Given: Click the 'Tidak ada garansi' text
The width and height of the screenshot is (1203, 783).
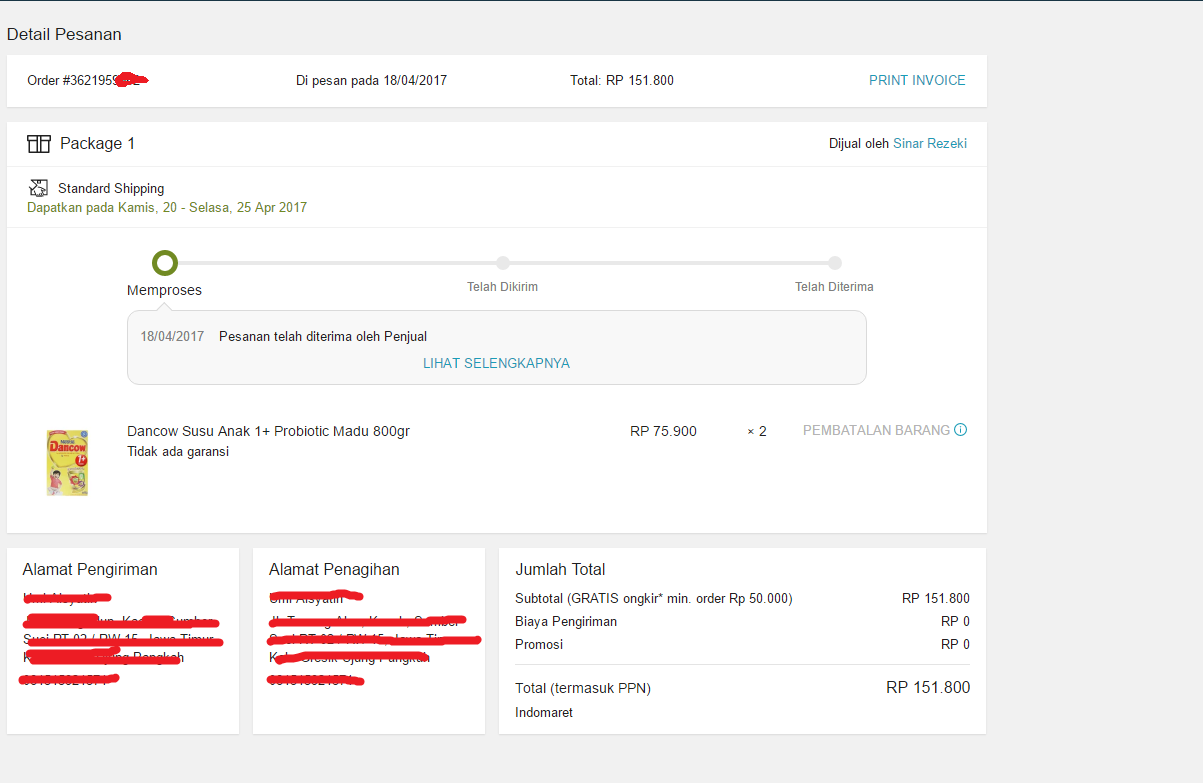Looking at the screenshot, I should (x=178, y=451).
